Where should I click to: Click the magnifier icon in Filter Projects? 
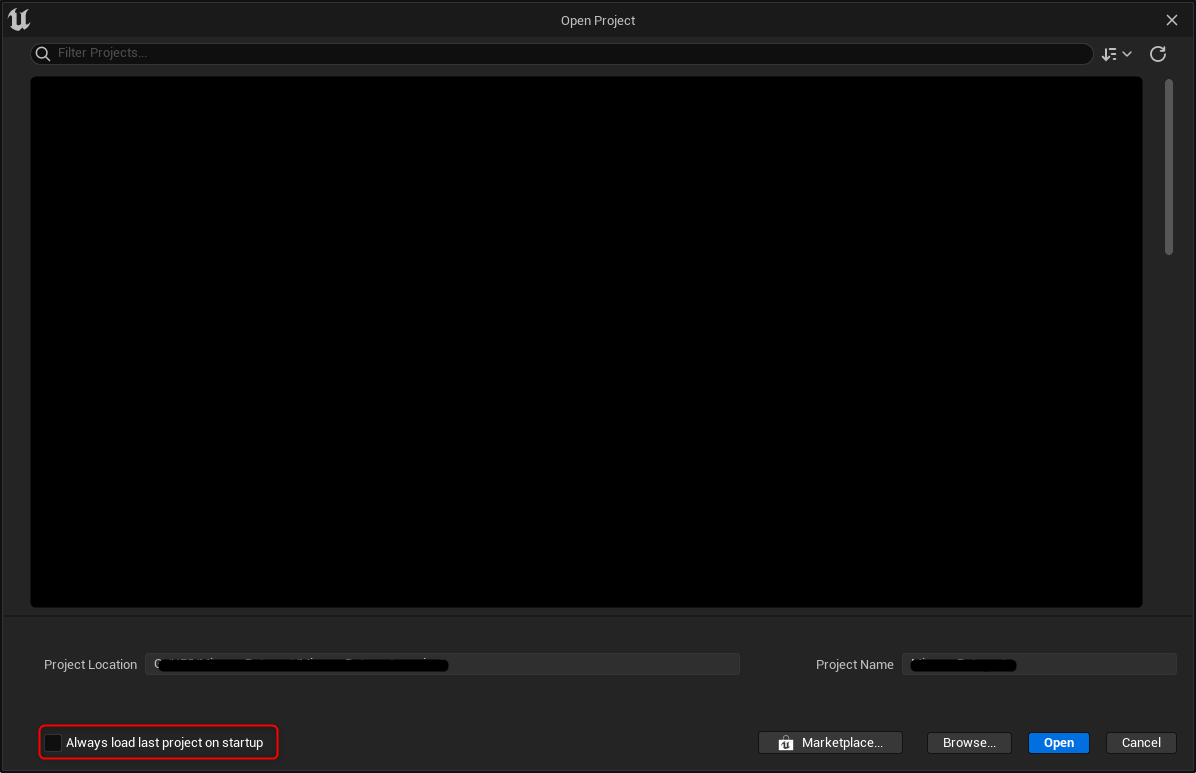pyautogui.click(x=43, y=53)
